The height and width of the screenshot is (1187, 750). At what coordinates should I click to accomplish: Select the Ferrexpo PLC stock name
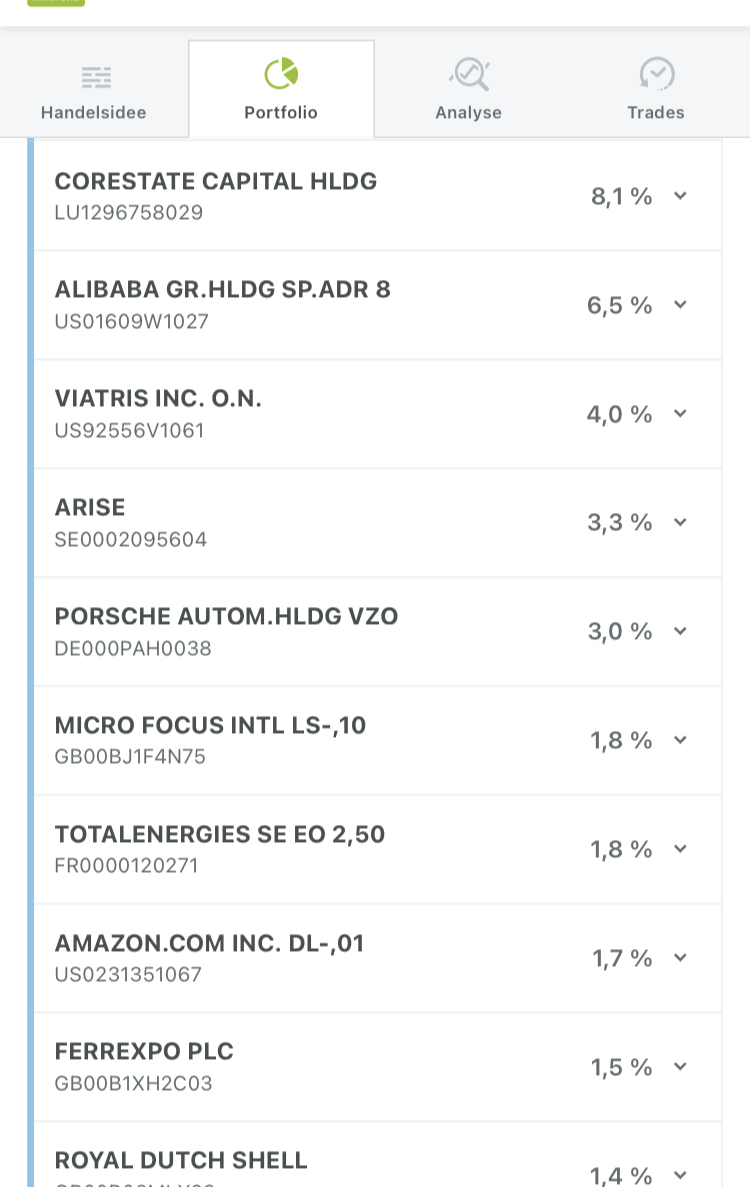tap(144, 1052)
